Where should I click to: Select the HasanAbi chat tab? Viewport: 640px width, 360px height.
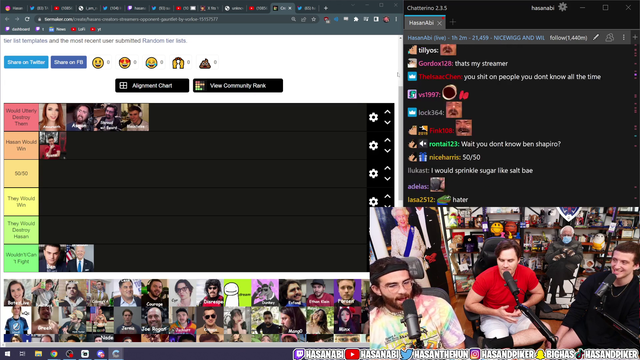(421, 23)
